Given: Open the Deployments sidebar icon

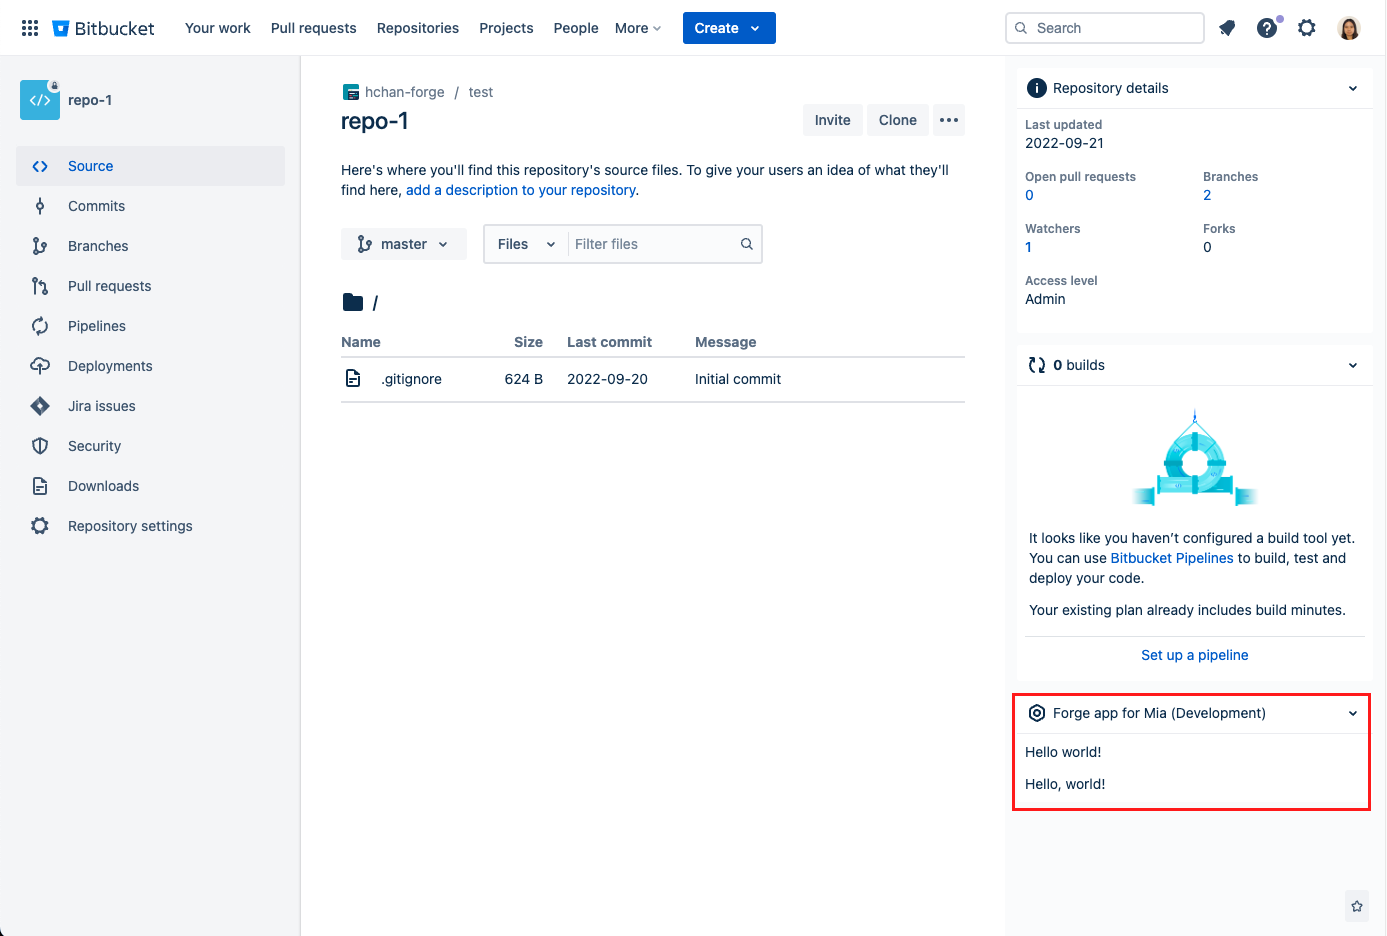Looking at the screenshot, I should [x=39, y=366].
